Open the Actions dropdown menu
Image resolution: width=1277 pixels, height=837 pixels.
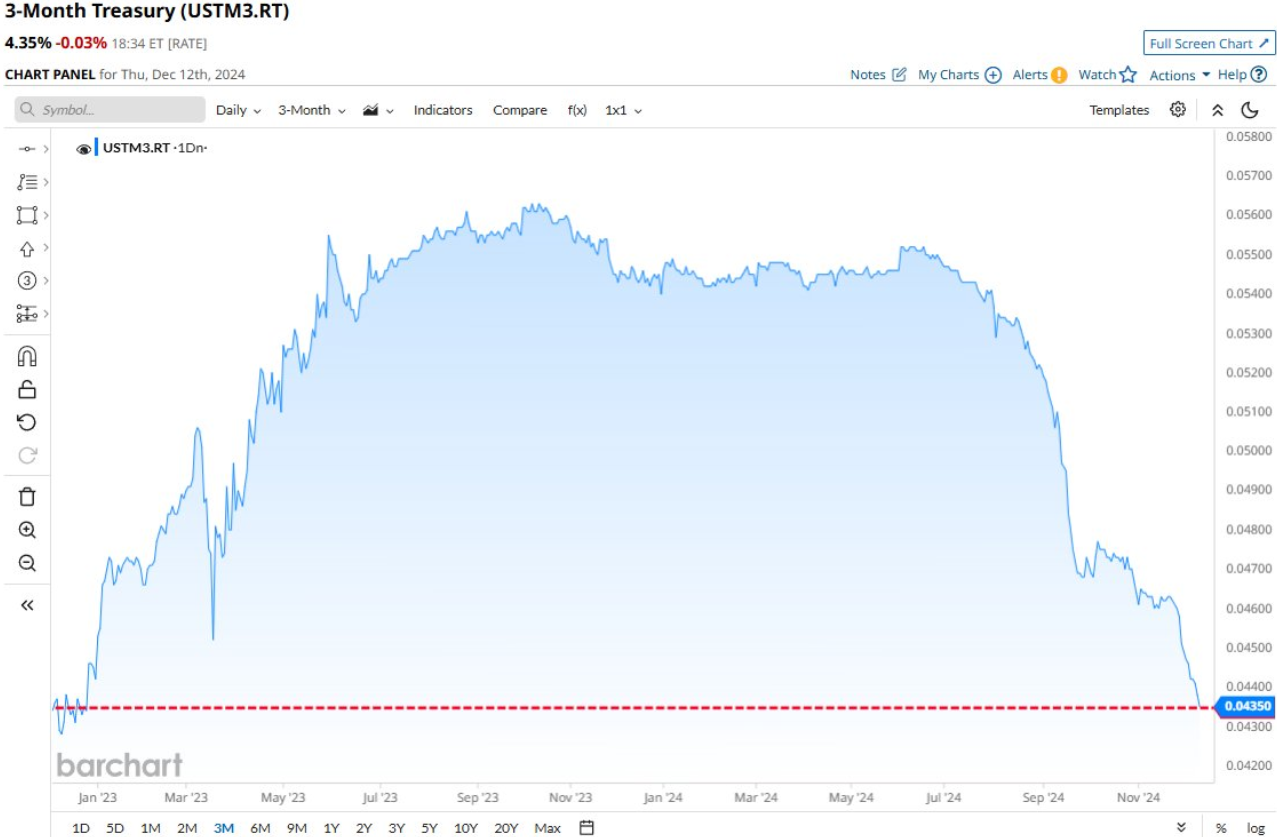(1180, 75)
